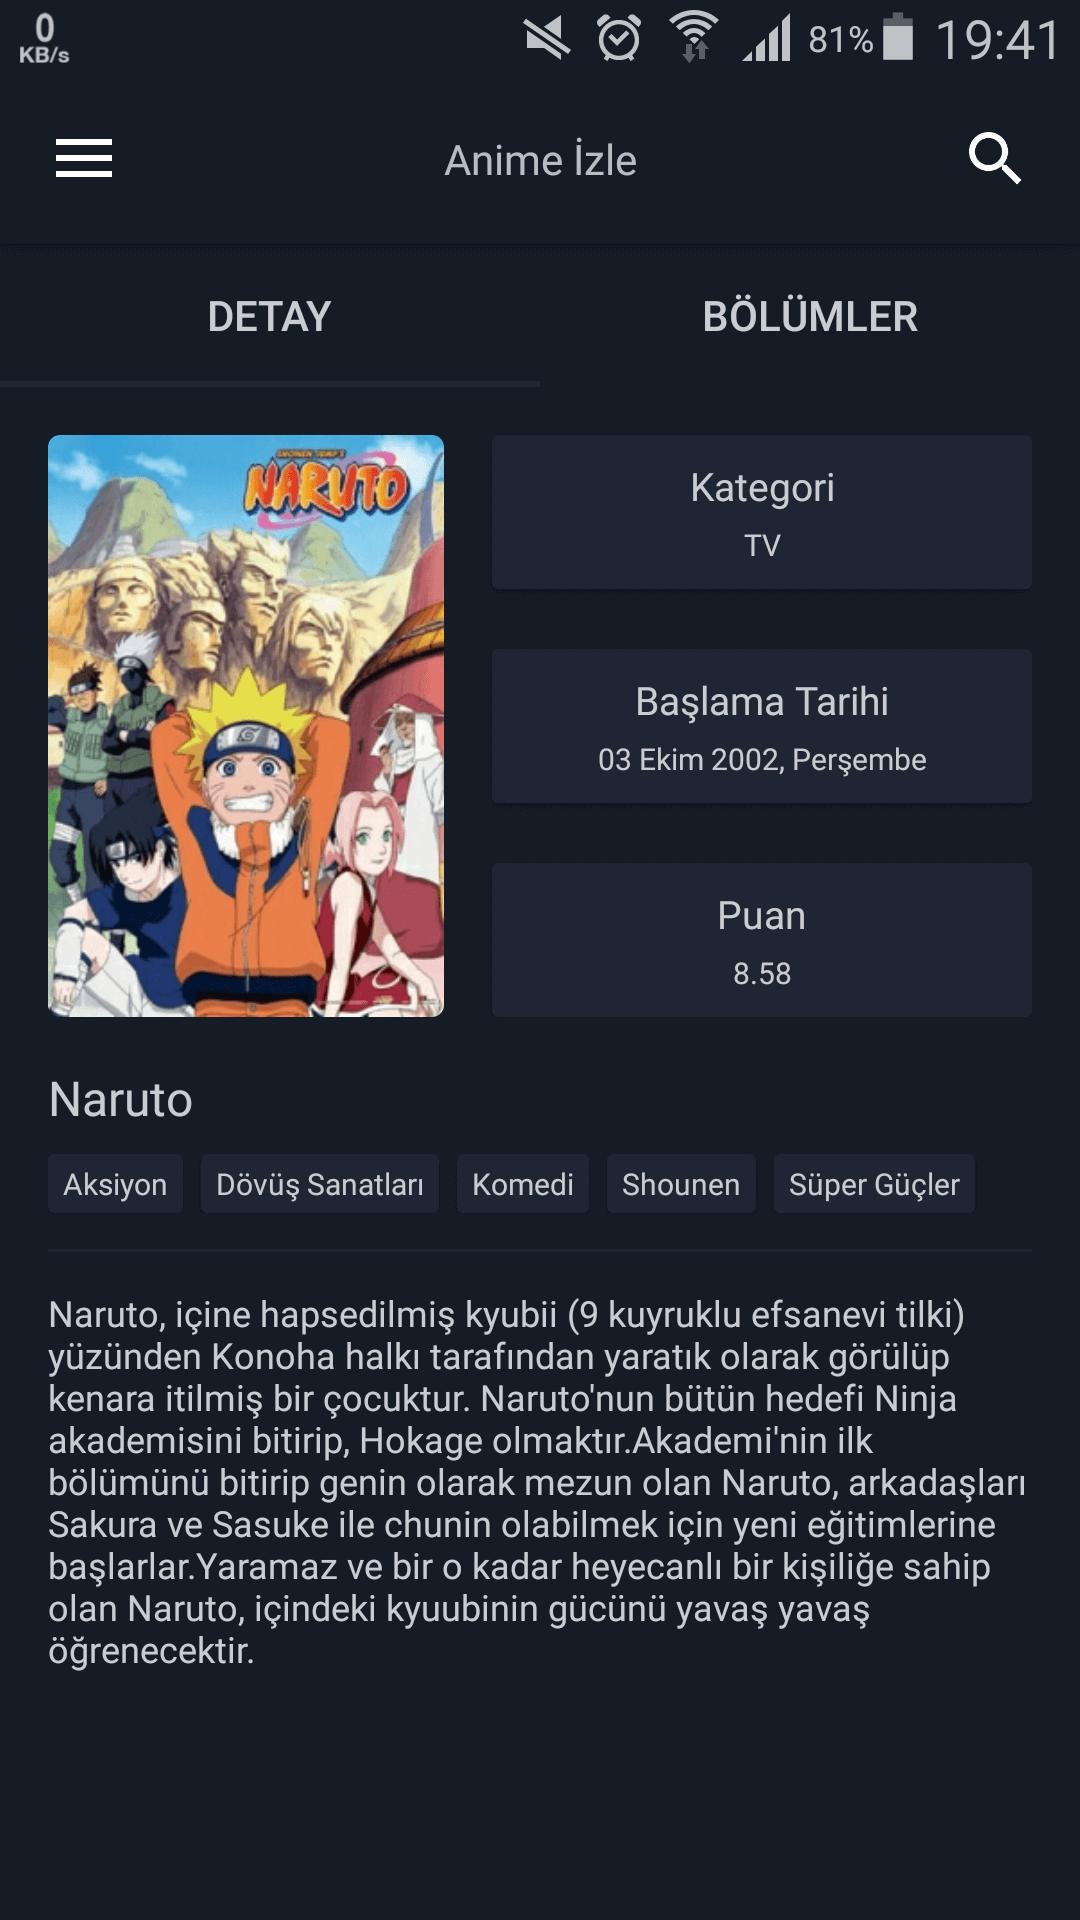Tap the search magnifier icon
This screenshot has width=1080, height=1920.
(994, 158)
